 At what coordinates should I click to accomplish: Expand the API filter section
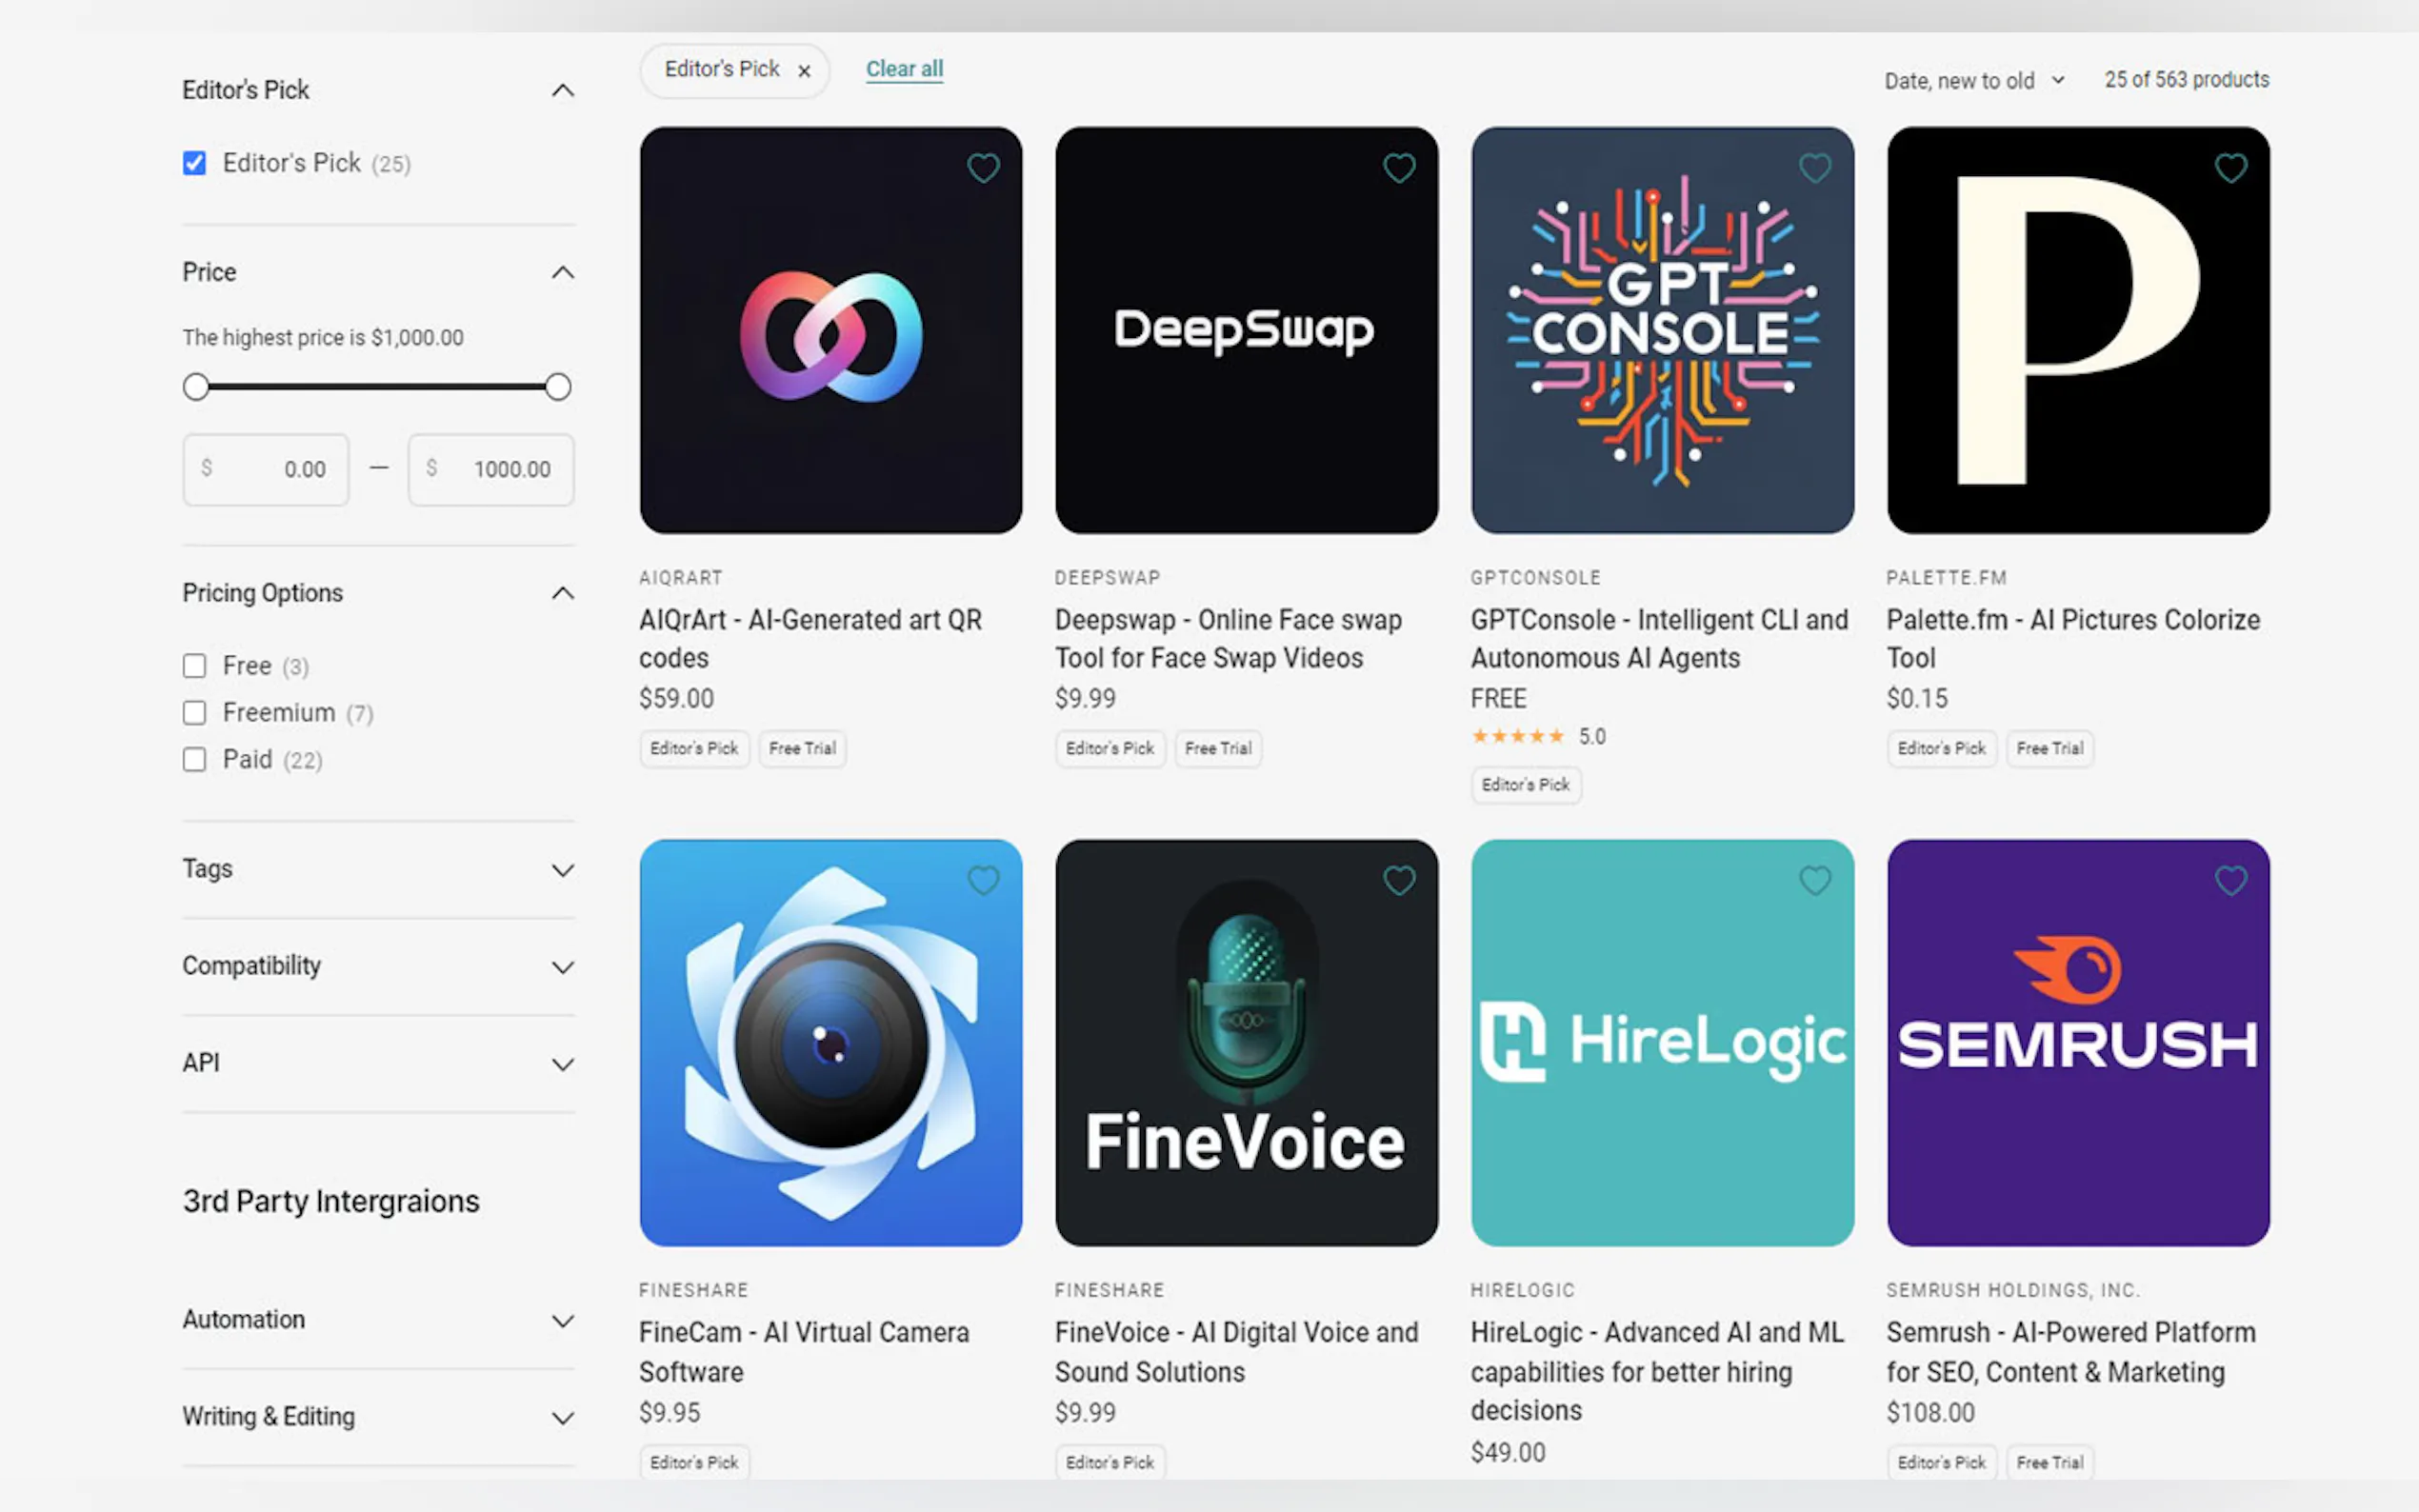coord(563,1064)
